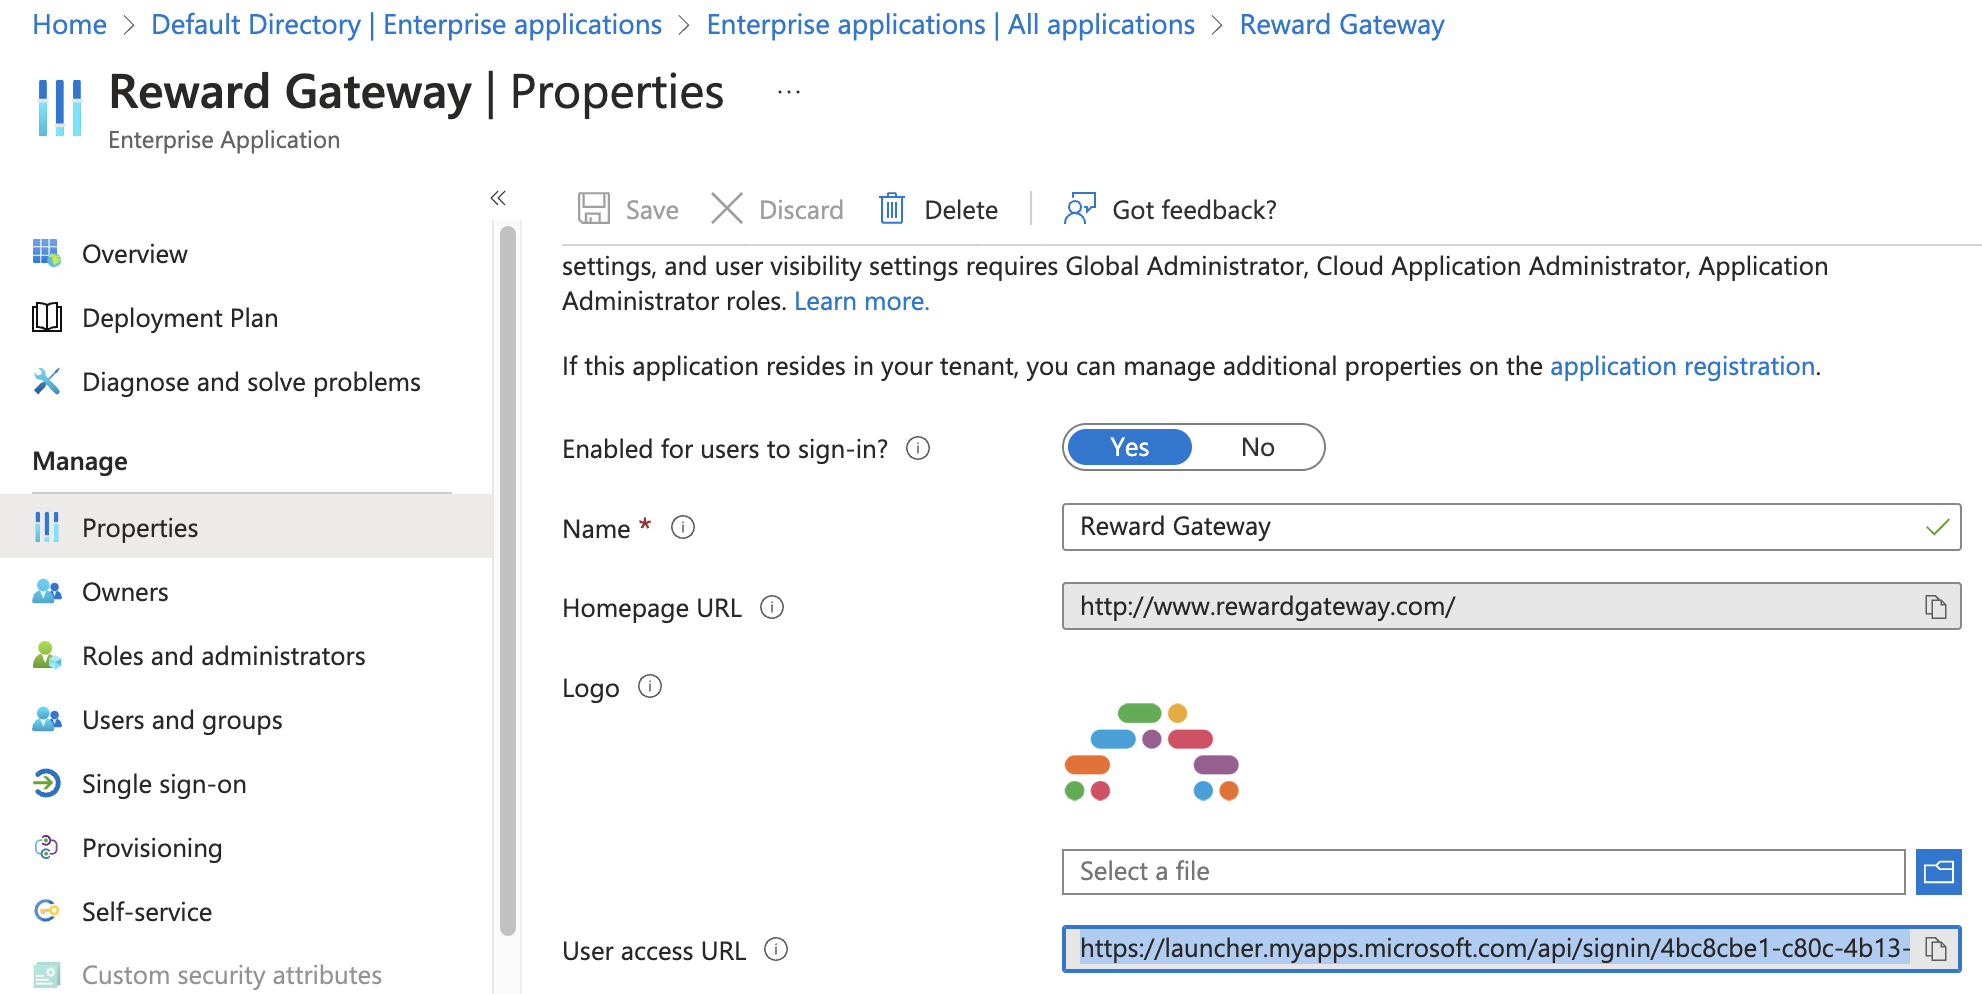
Task: Edit the Name field containing Reward Gateway
Action: pyautogui.click(x=1511, y=527)
